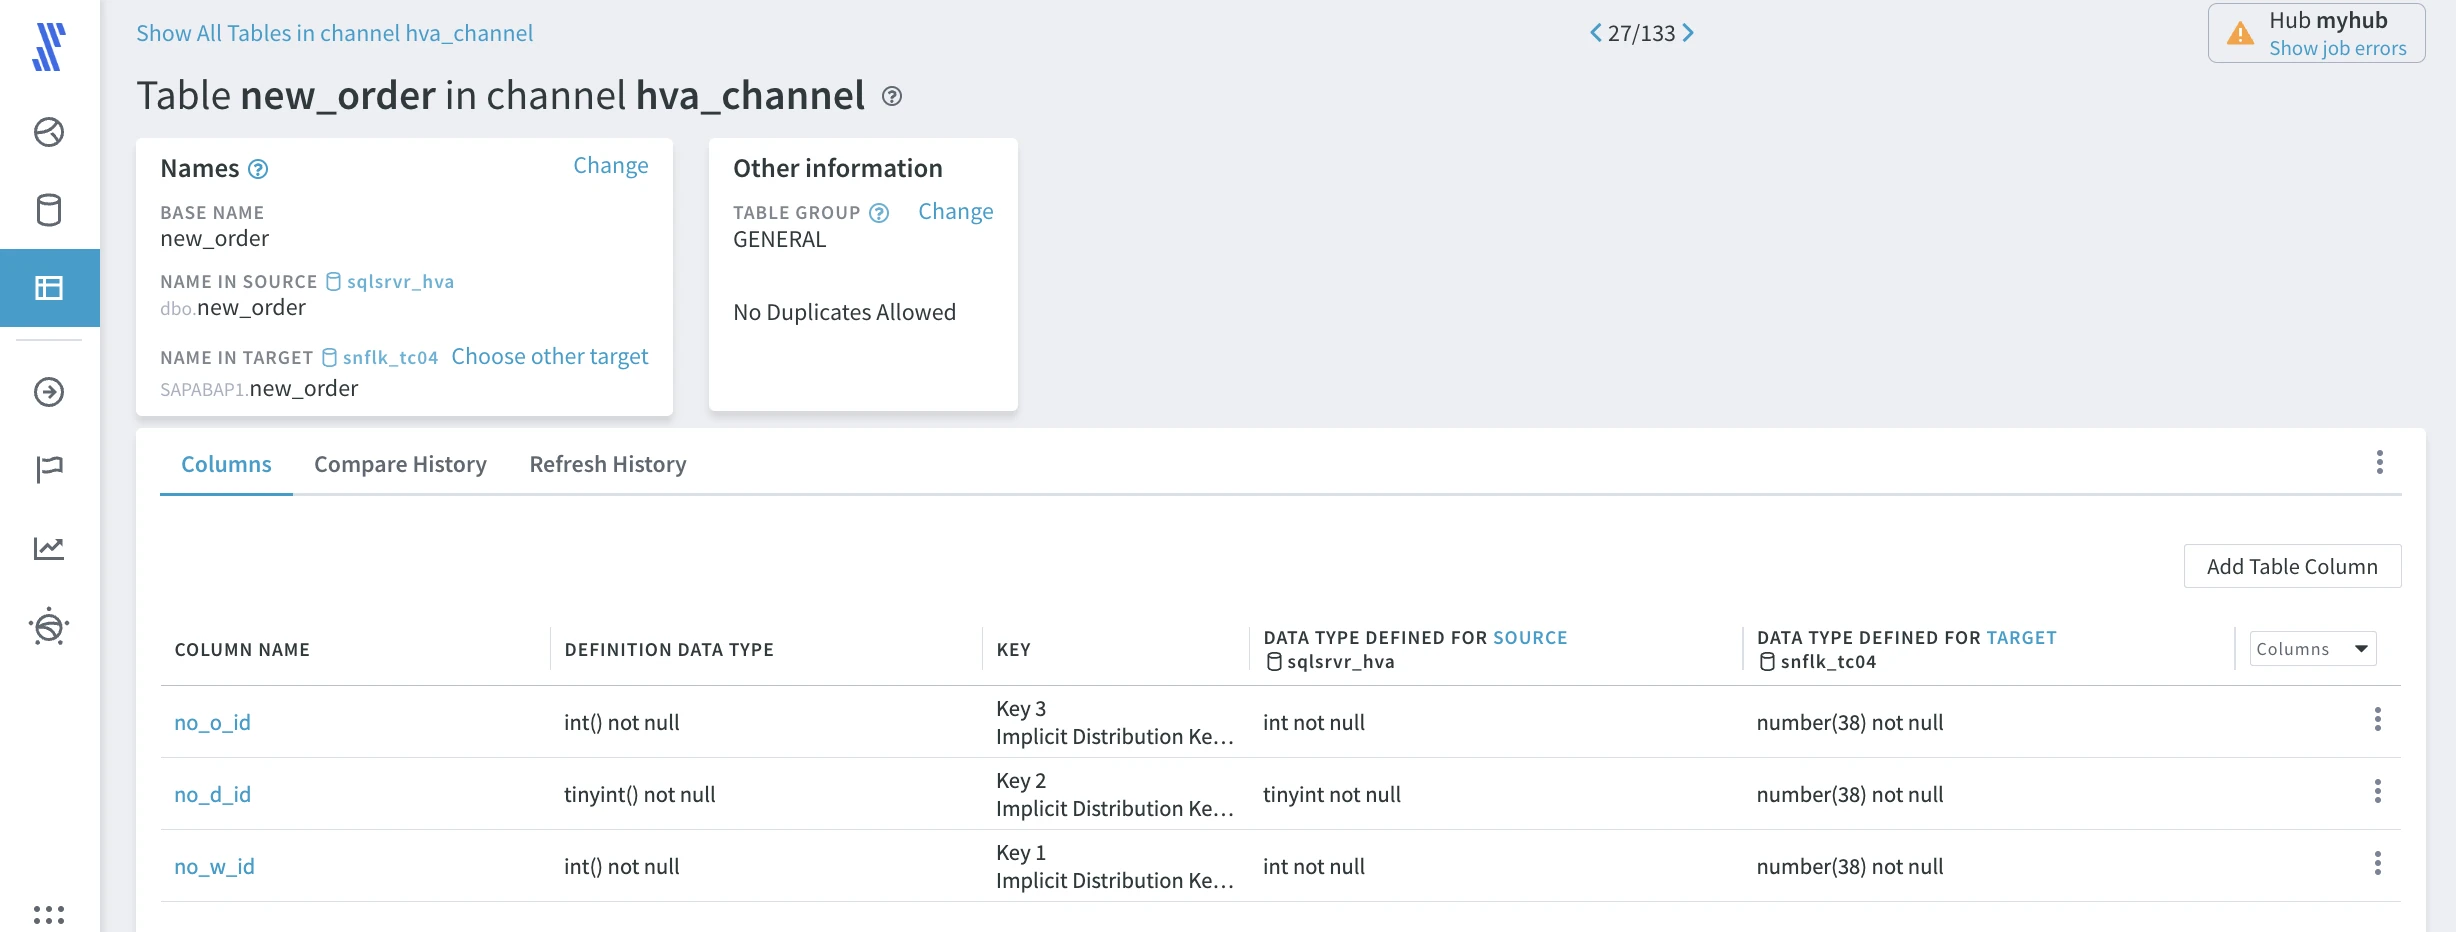
Task: Click the Table Group help icon
Action: click(x=879, y=213)
